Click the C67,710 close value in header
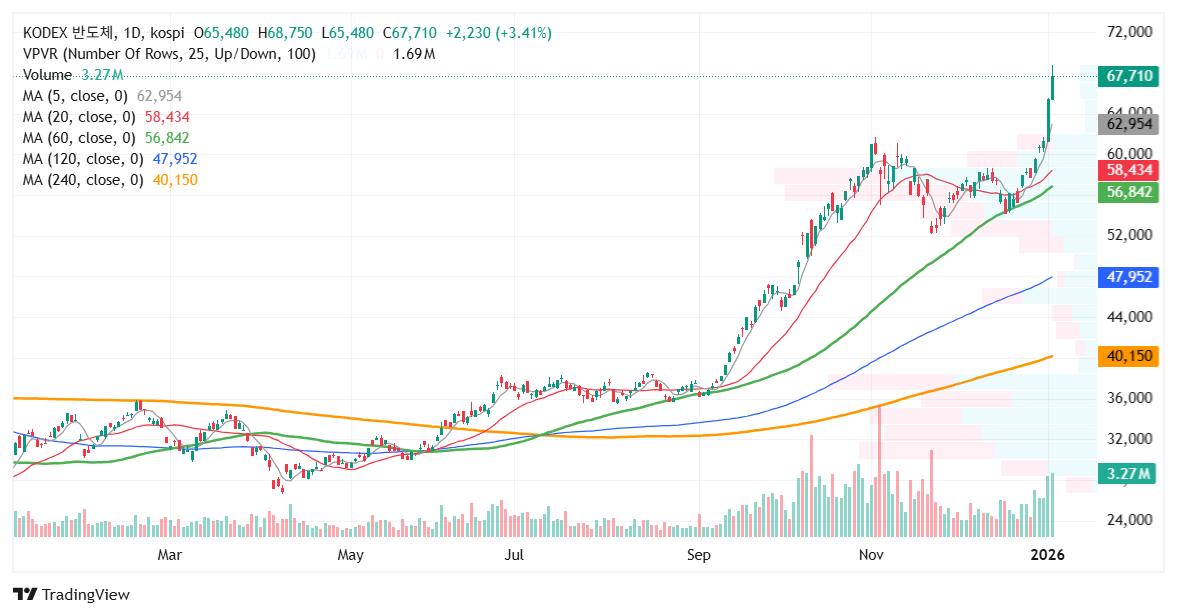The width and height of the screenshot is (1177, 616). (x=409, y=33)
